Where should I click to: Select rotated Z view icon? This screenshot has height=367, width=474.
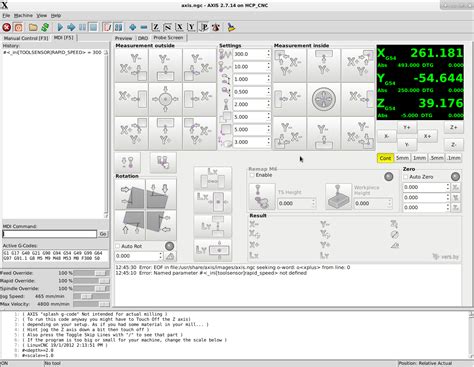coord(168,27)
